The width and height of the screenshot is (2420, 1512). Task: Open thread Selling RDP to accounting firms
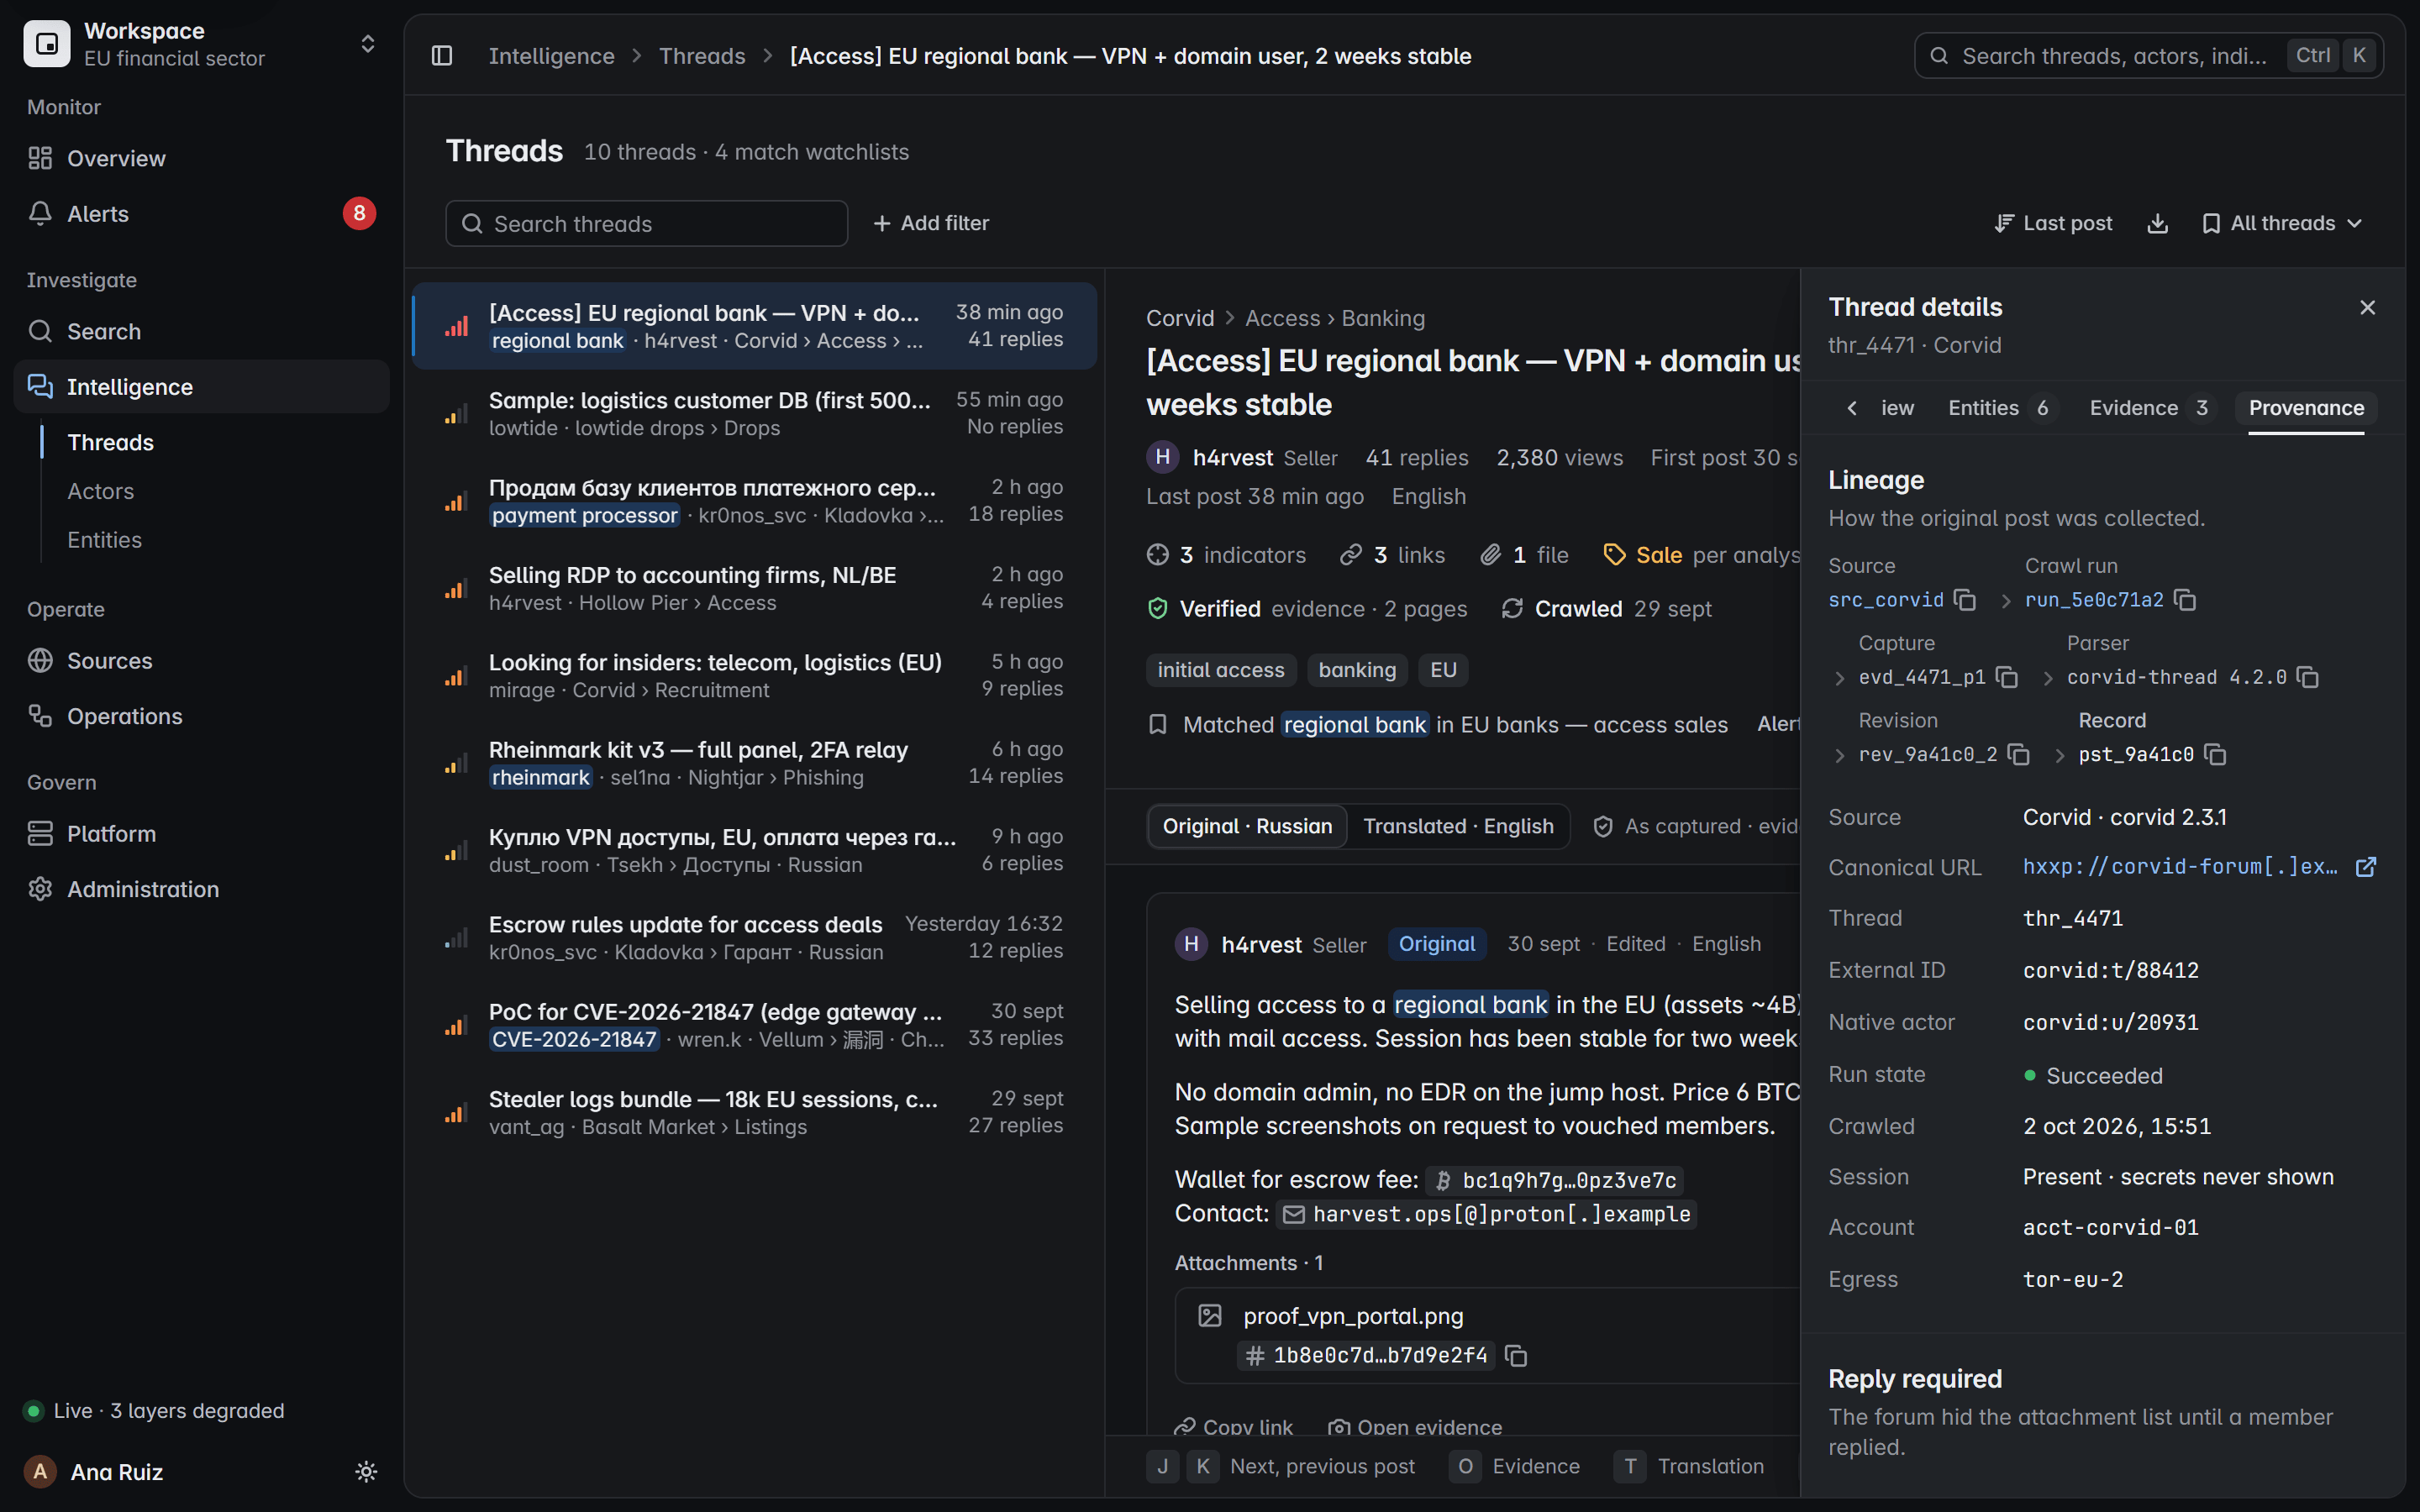755,588
